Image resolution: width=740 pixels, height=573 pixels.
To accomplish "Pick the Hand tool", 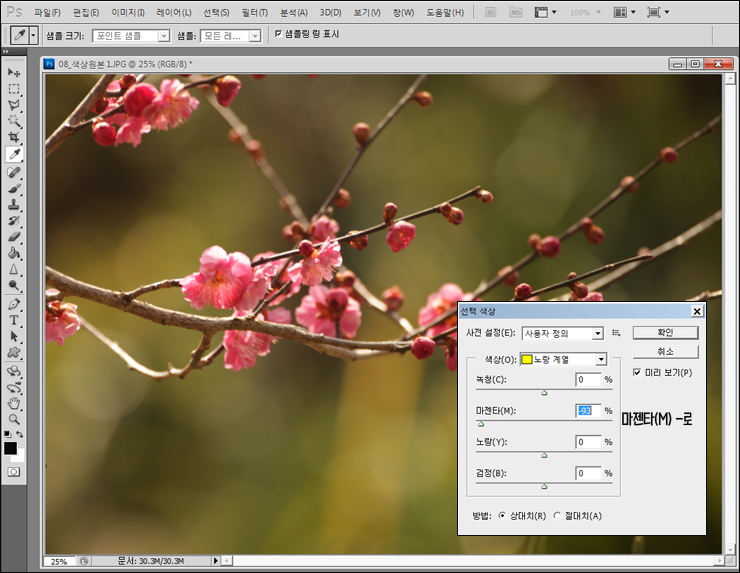I will tap(14, 404).
